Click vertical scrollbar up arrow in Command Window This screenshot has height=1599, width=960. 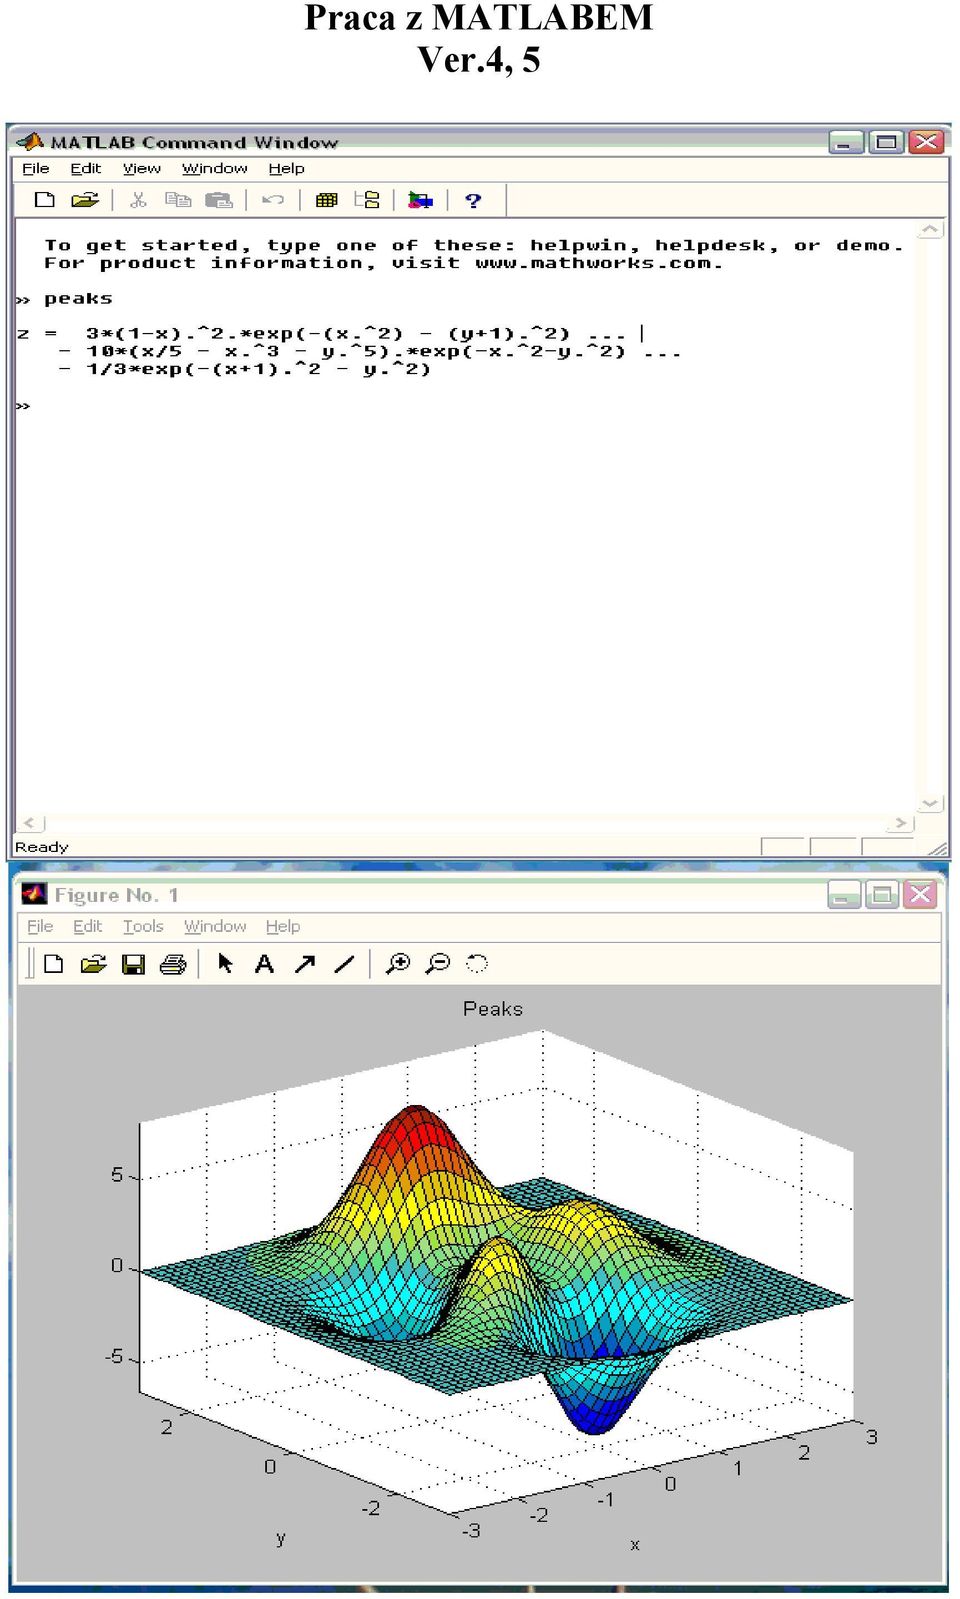[930, 230]
